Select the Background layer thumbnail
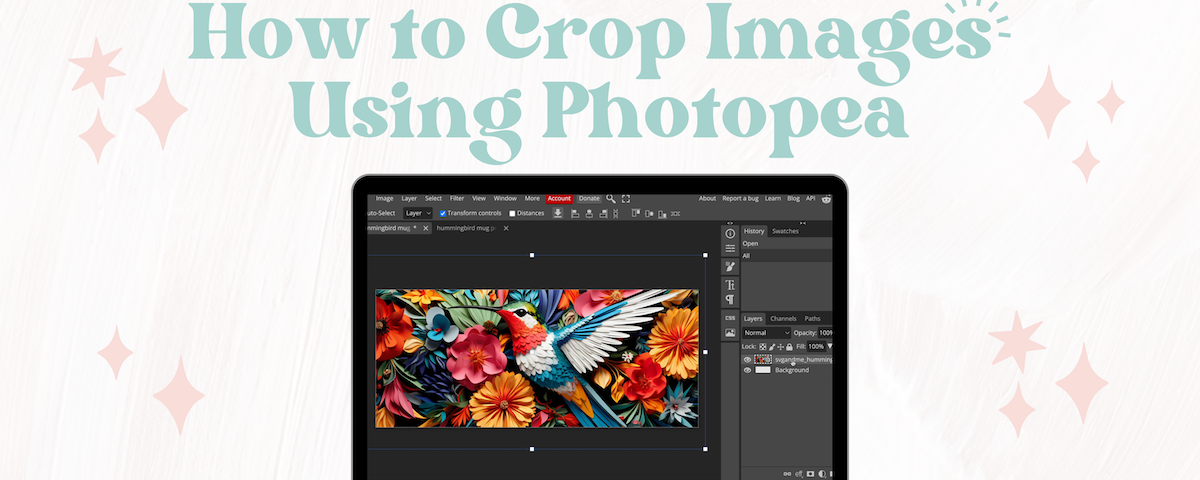The image size is (1200, 480). click(x=763, y=370)
